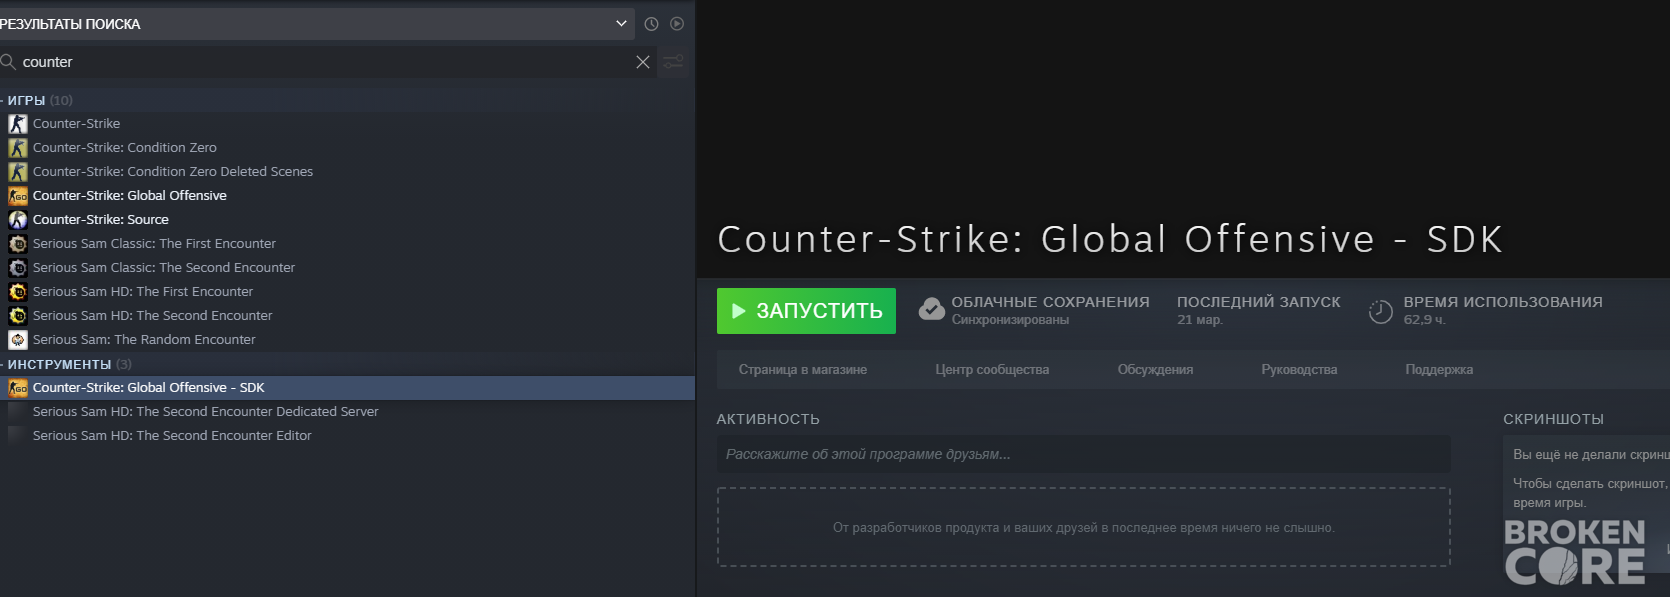
Task: Click the ready-to-play filter icon
Action: (x=677, y=24)
